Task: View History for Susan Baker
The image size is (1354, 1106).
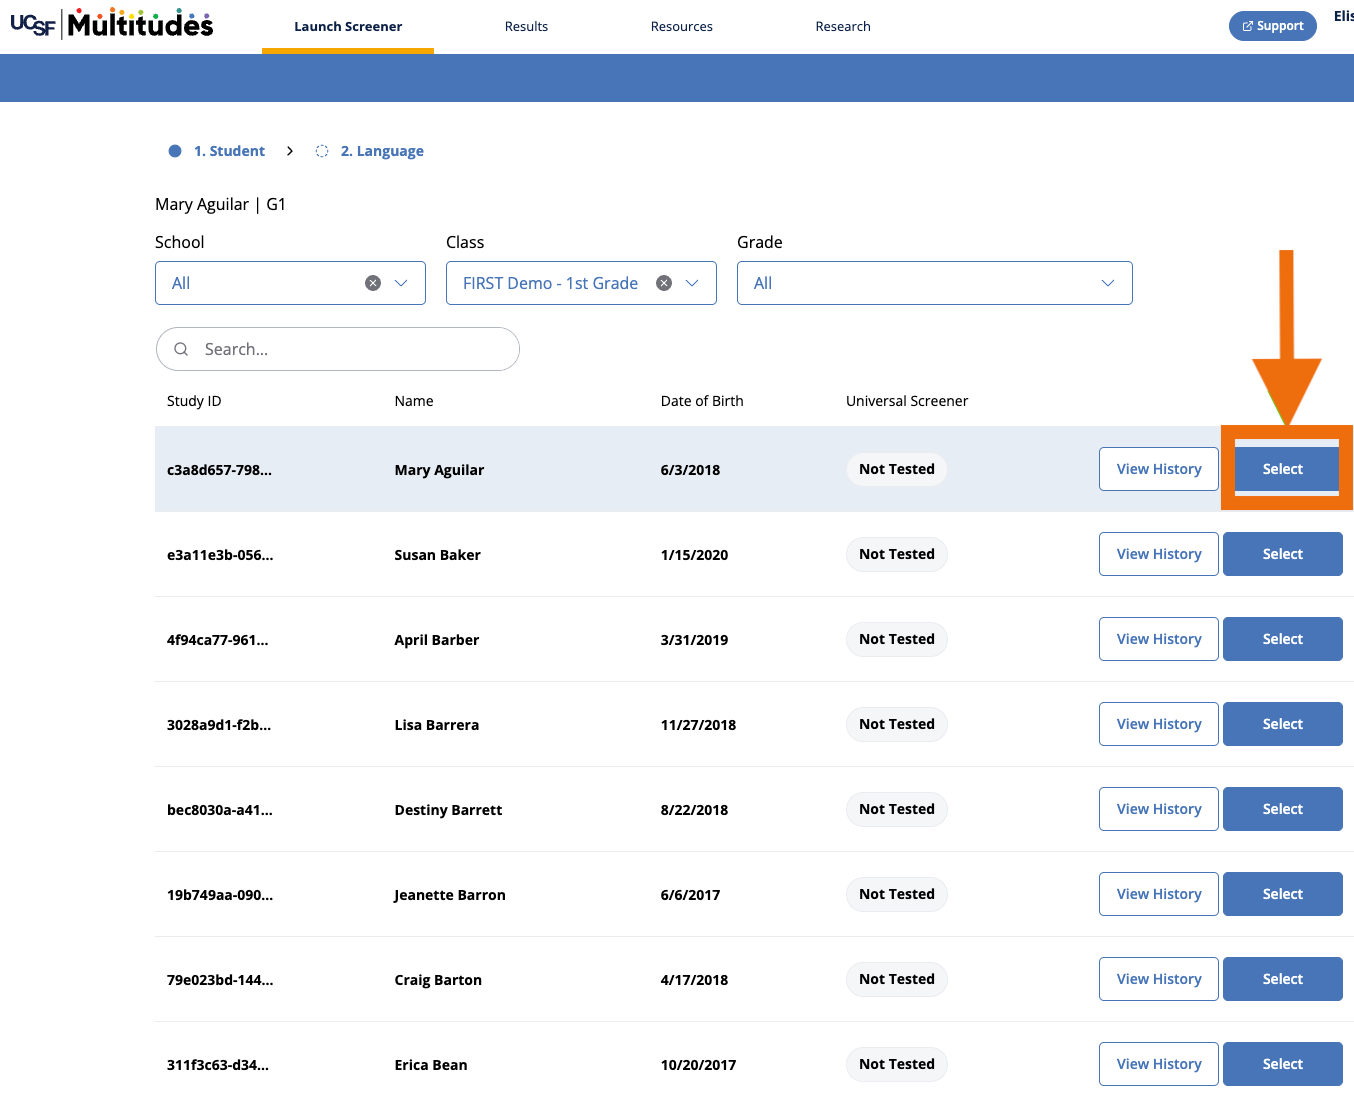Action: tap(1159, 554)
